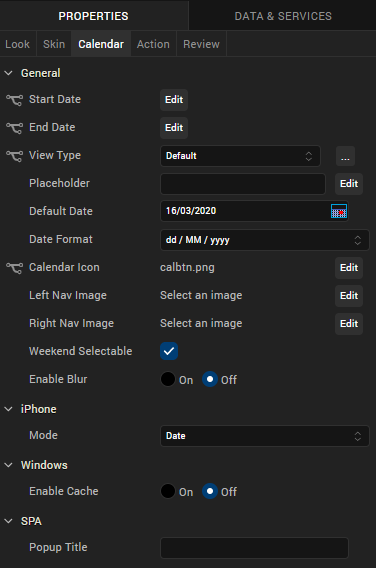Image resolution: width=376 pixels, height=568 pixels.
Task: Open the iPhone Mode dropdown
Action: [x=265, y=436]
